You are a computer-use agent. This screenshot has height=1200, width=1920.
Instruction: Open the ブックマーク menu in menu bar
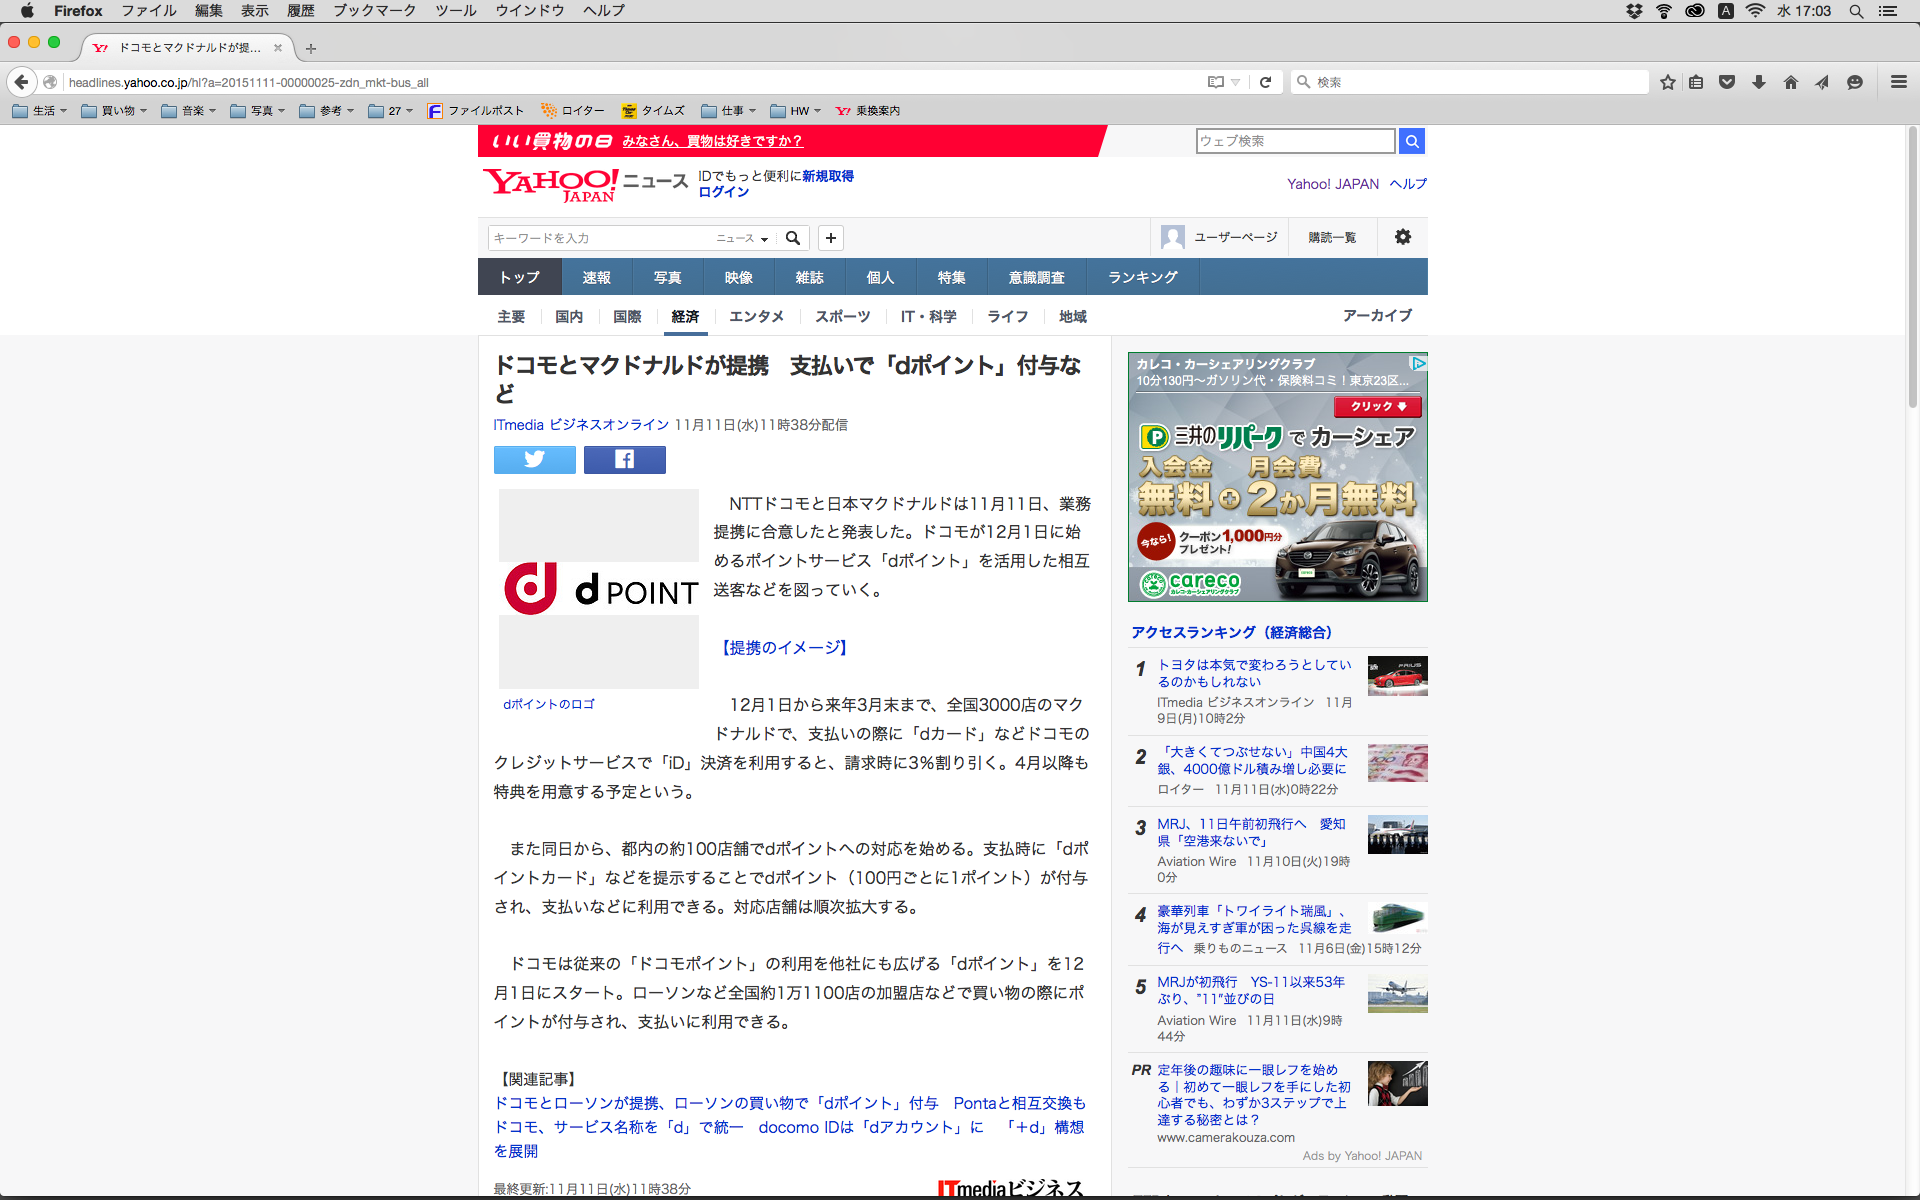tap(374, 11)
